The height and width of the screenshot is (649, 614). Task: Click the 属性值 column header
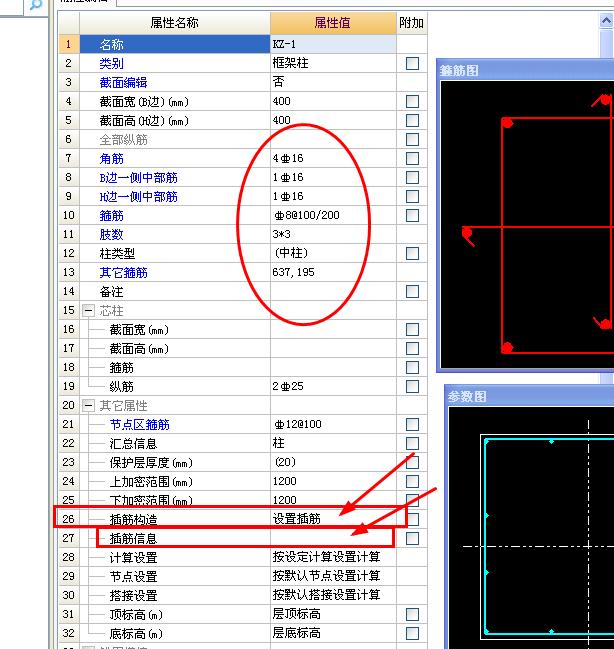coord(333,23)
